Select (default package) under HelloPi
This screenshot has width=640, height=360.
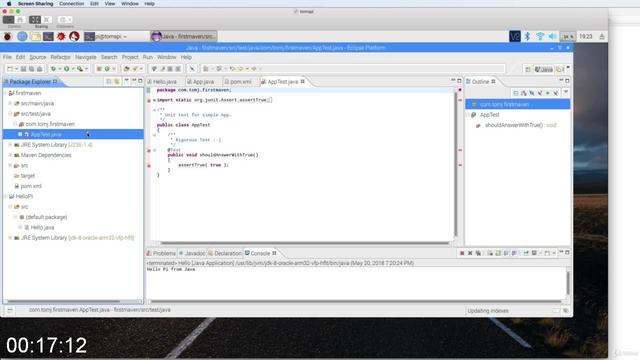tap(46, 217)
